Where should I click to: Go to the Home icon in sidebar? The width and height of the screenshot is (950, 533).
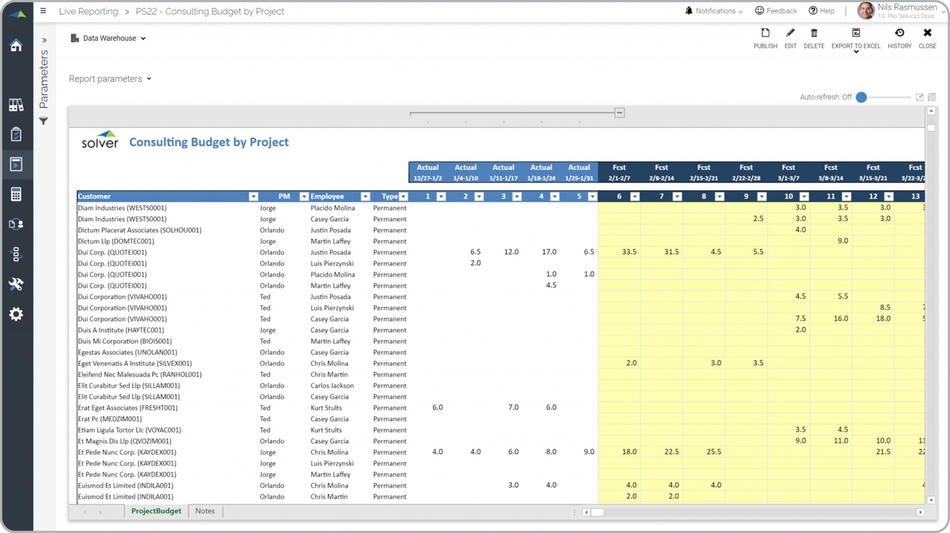click(16, 46)
